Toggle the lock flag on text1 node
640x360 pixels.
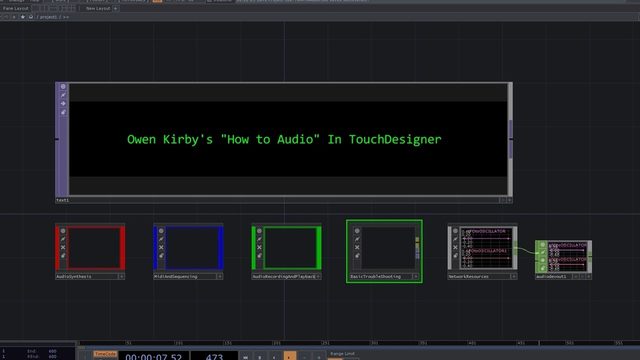pos(63,112)
